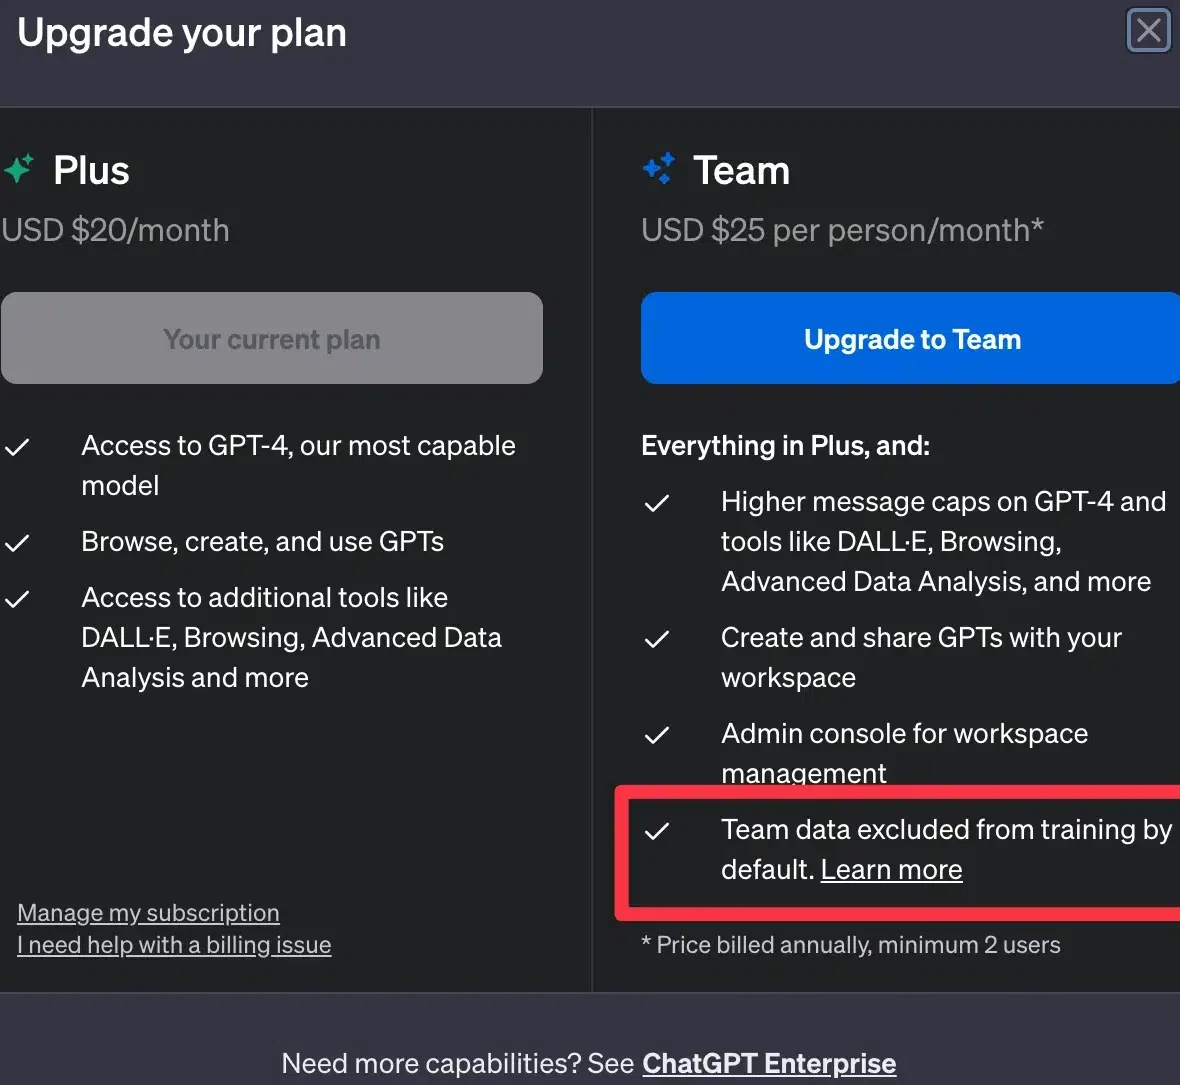
Task: Click checkmark next to additional tools like DALL·E
Action: (17, 599)
